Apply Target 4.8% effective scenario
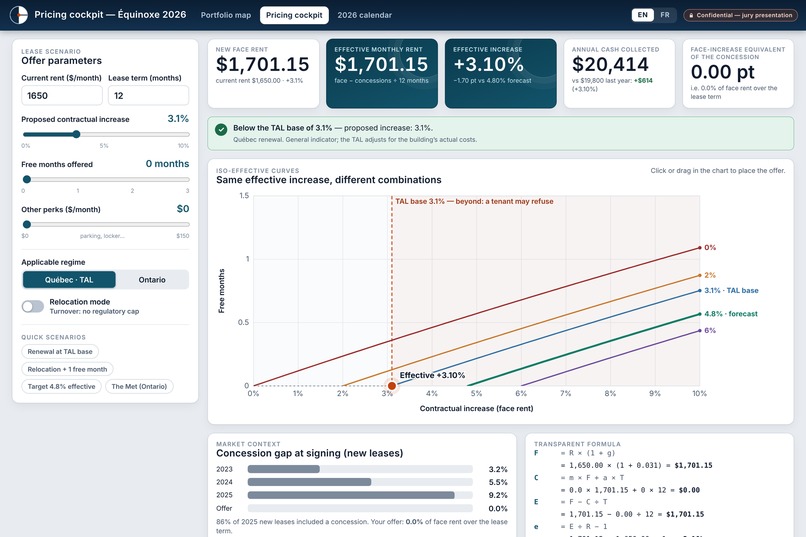 point(61,386)
